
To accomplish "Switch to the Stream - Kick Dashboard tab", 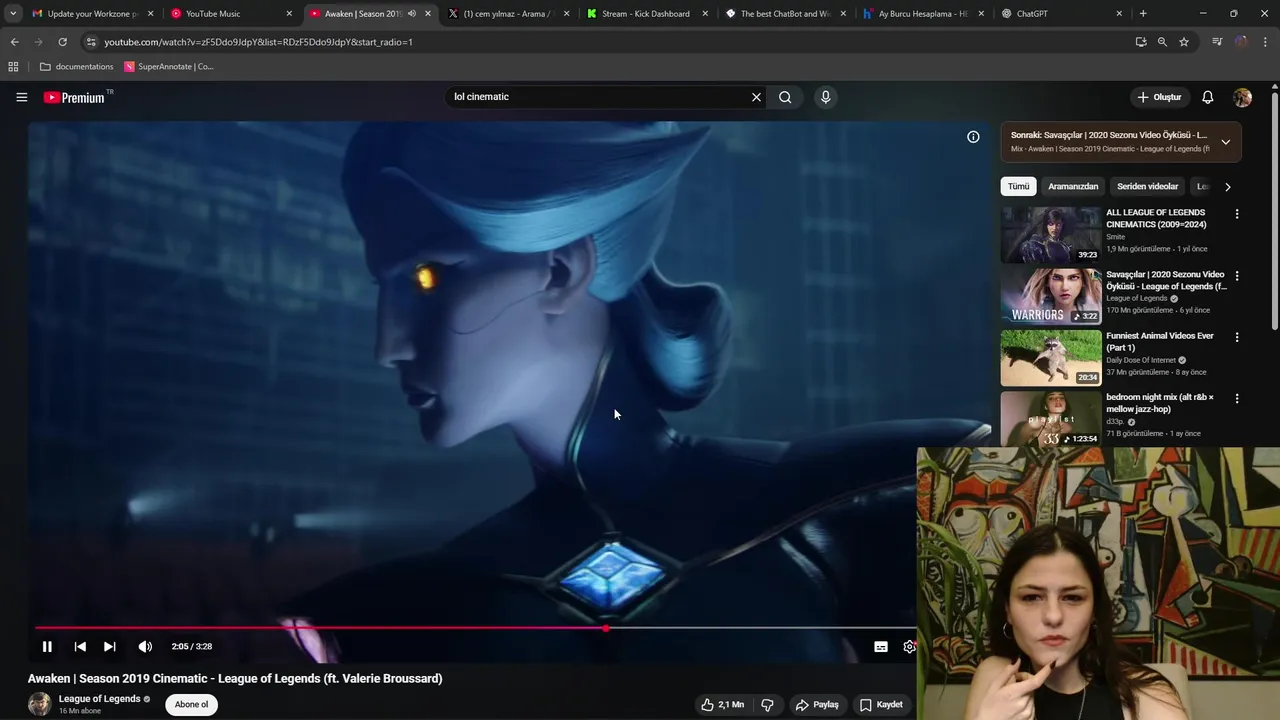I will (x=646, y=14).
